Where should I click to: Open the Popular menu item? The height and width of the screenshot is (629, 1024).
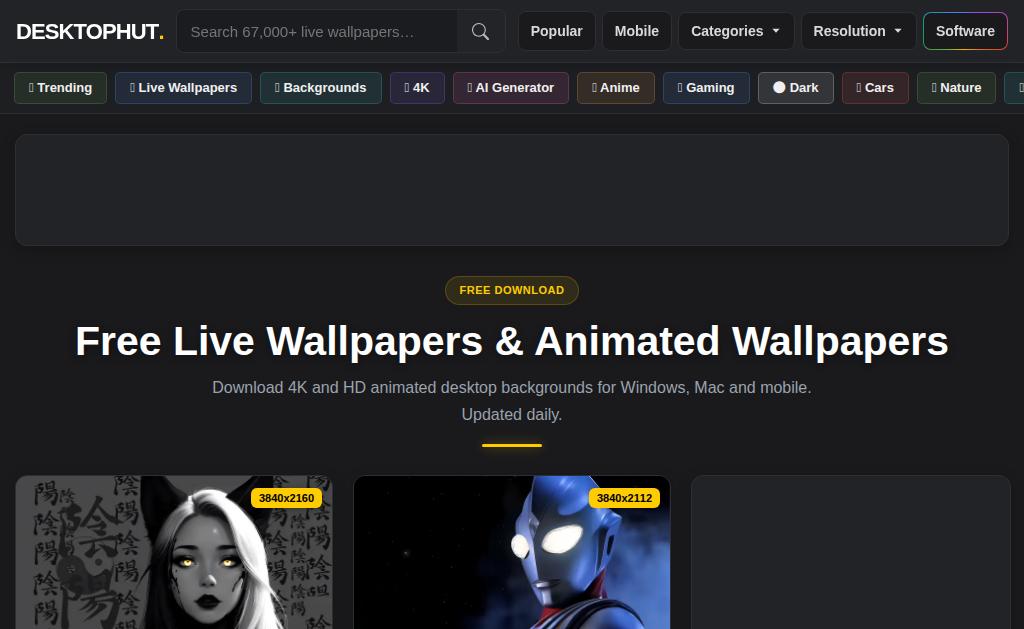(556, 31)
